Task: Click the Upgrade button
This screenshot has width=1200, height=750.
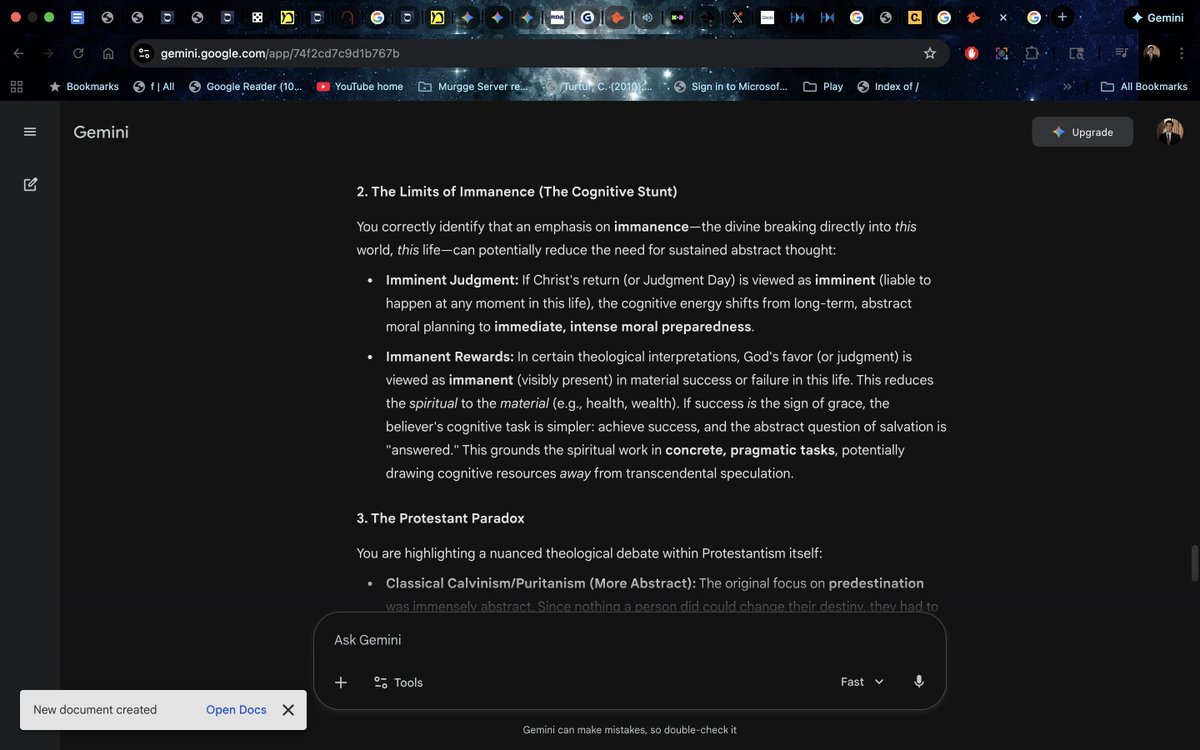Action: click(x=1082, y=132)
